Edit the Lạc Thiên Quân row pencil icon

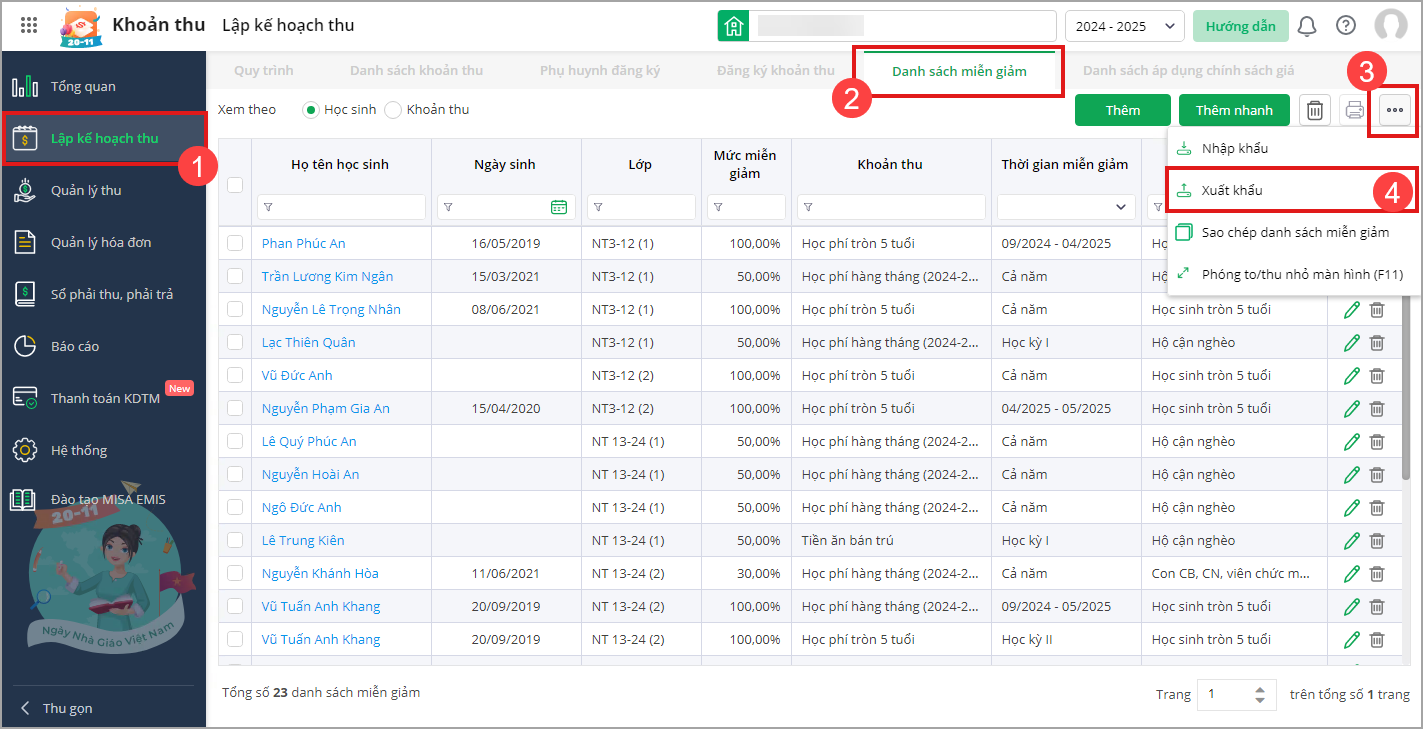[x=1352, y=342]
